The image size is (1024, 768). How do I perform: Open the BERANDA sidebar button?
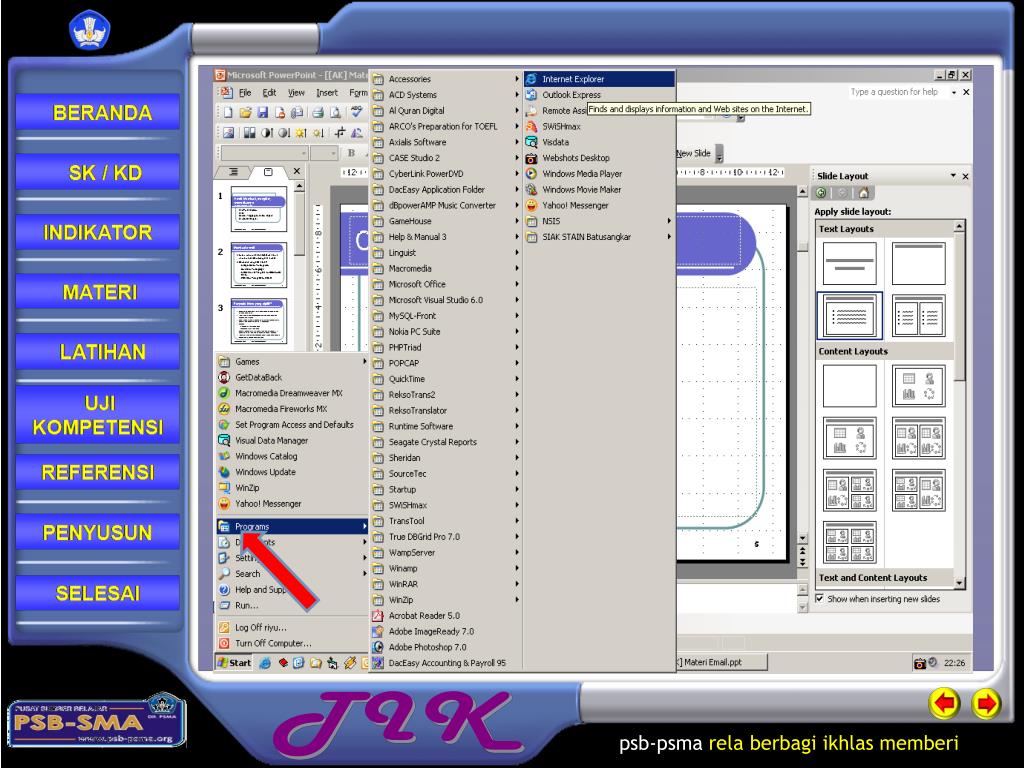(98, 112)
